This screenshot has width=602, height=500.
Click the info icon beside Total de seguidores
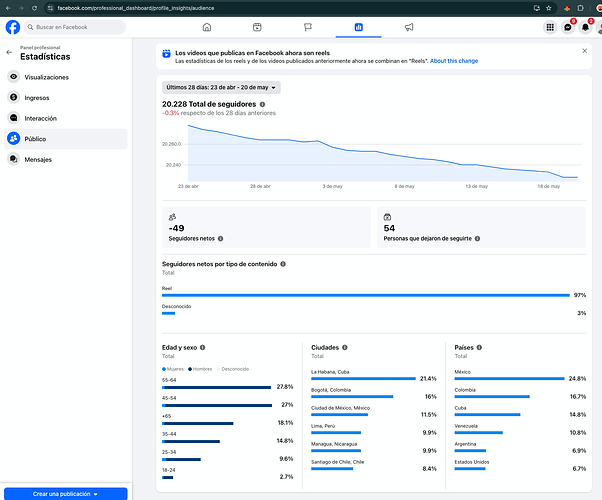[x=263, y=104]
